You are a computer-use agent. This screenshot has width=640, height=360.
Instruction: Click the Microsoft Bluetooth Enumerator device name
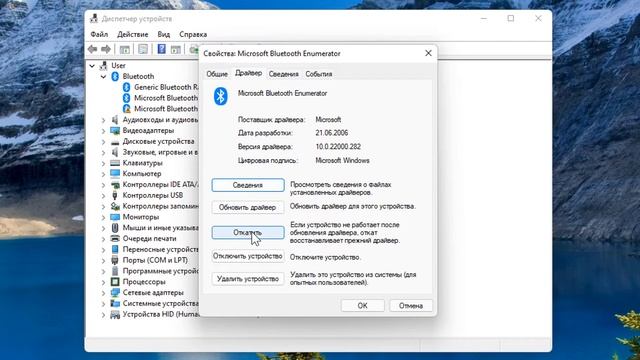point(282,93)
